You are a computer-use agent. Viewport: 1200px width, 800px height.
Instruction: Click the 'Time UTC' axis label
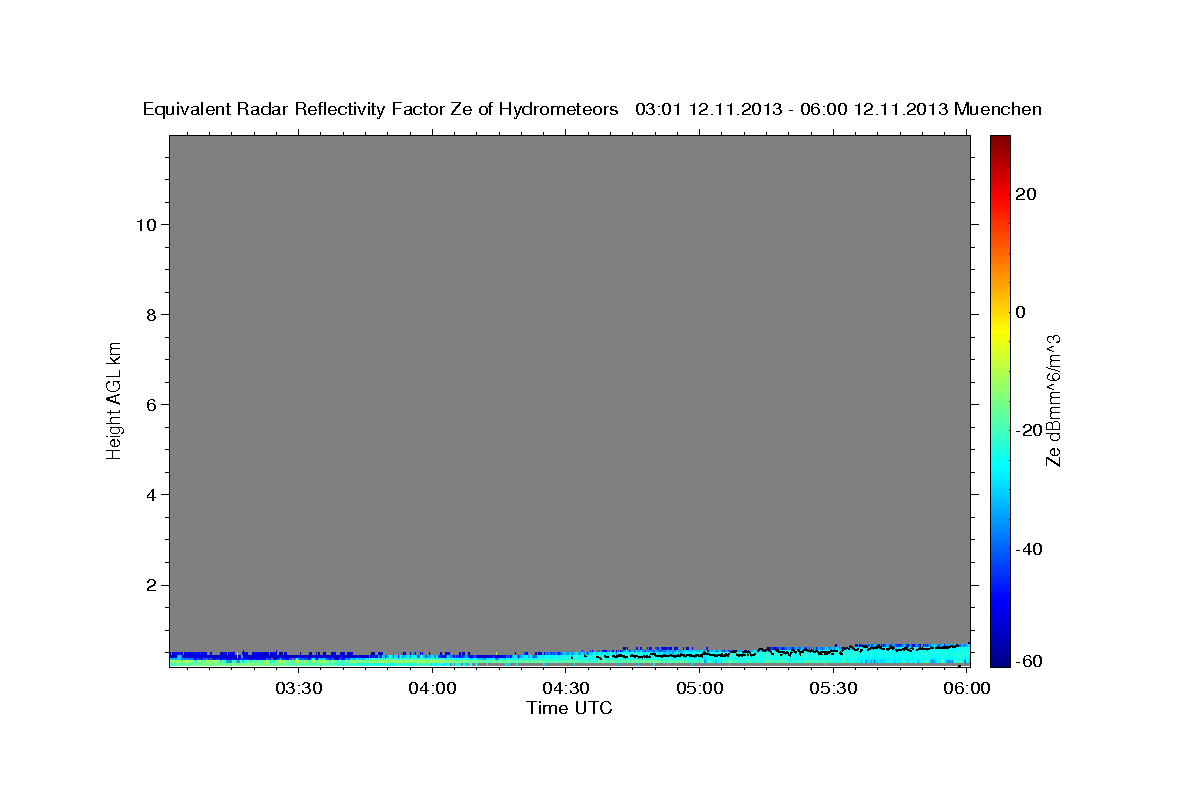569,708
